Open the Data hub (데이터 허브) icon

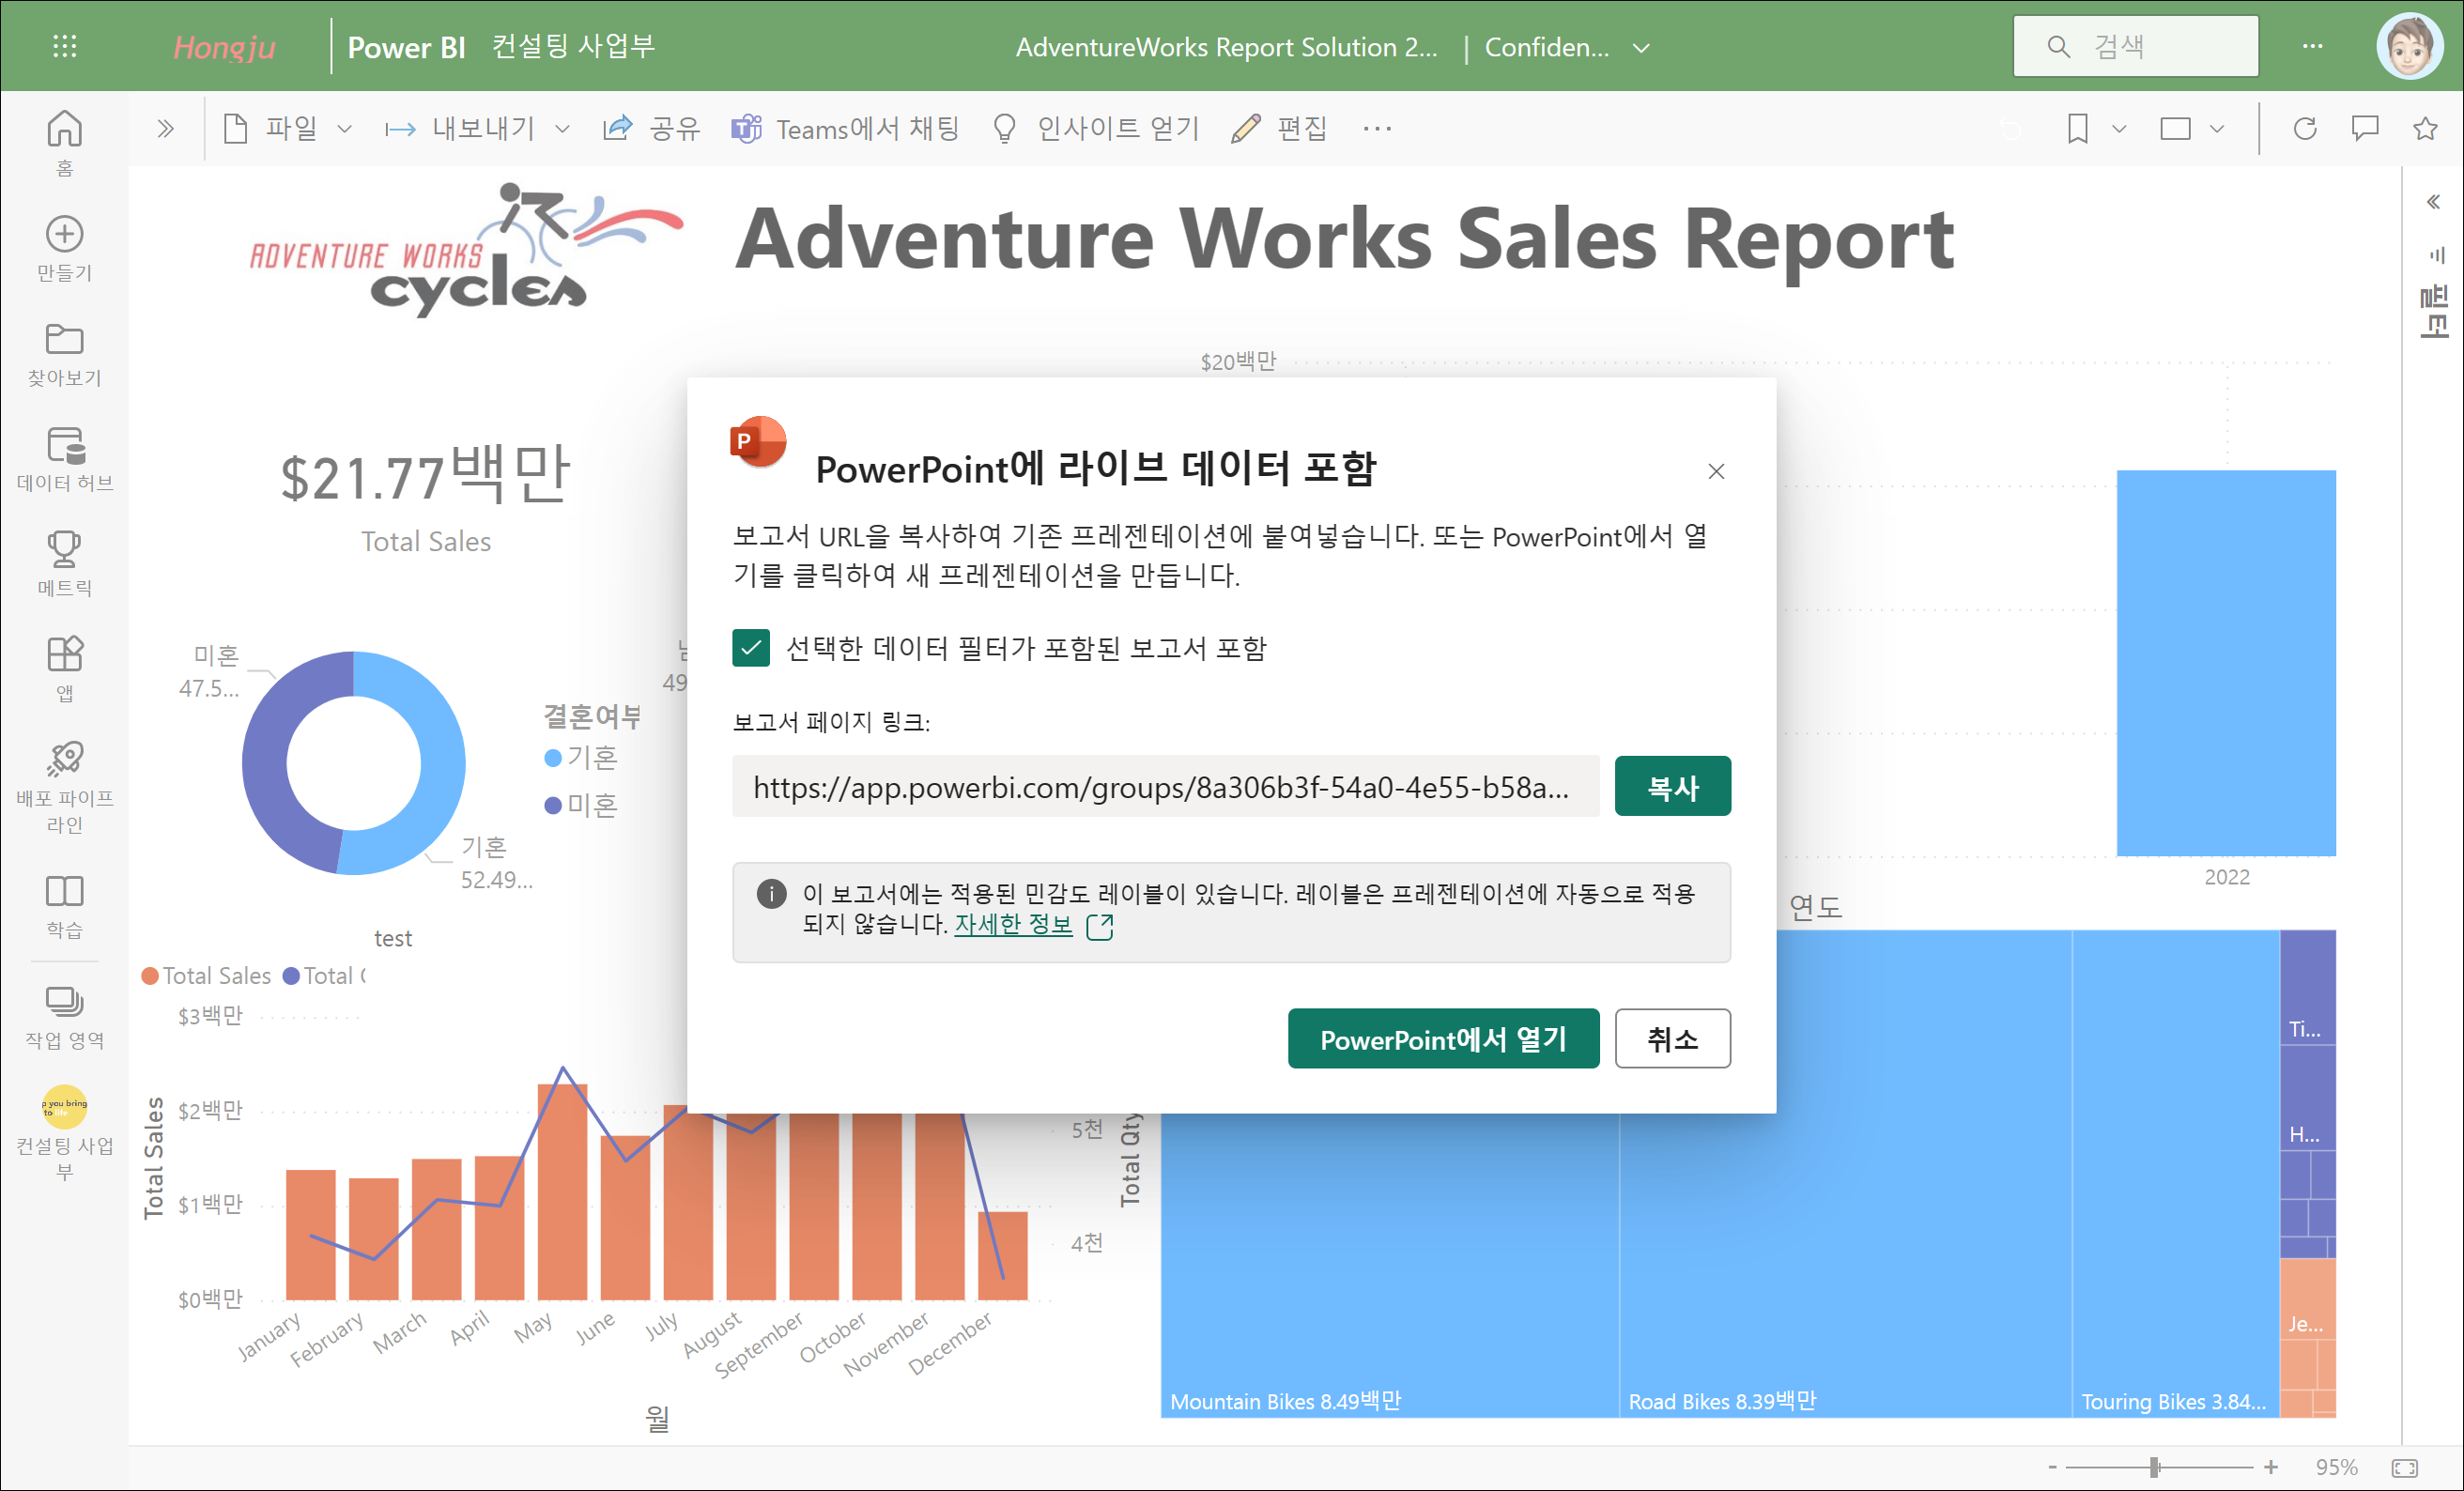click(64, 446)
